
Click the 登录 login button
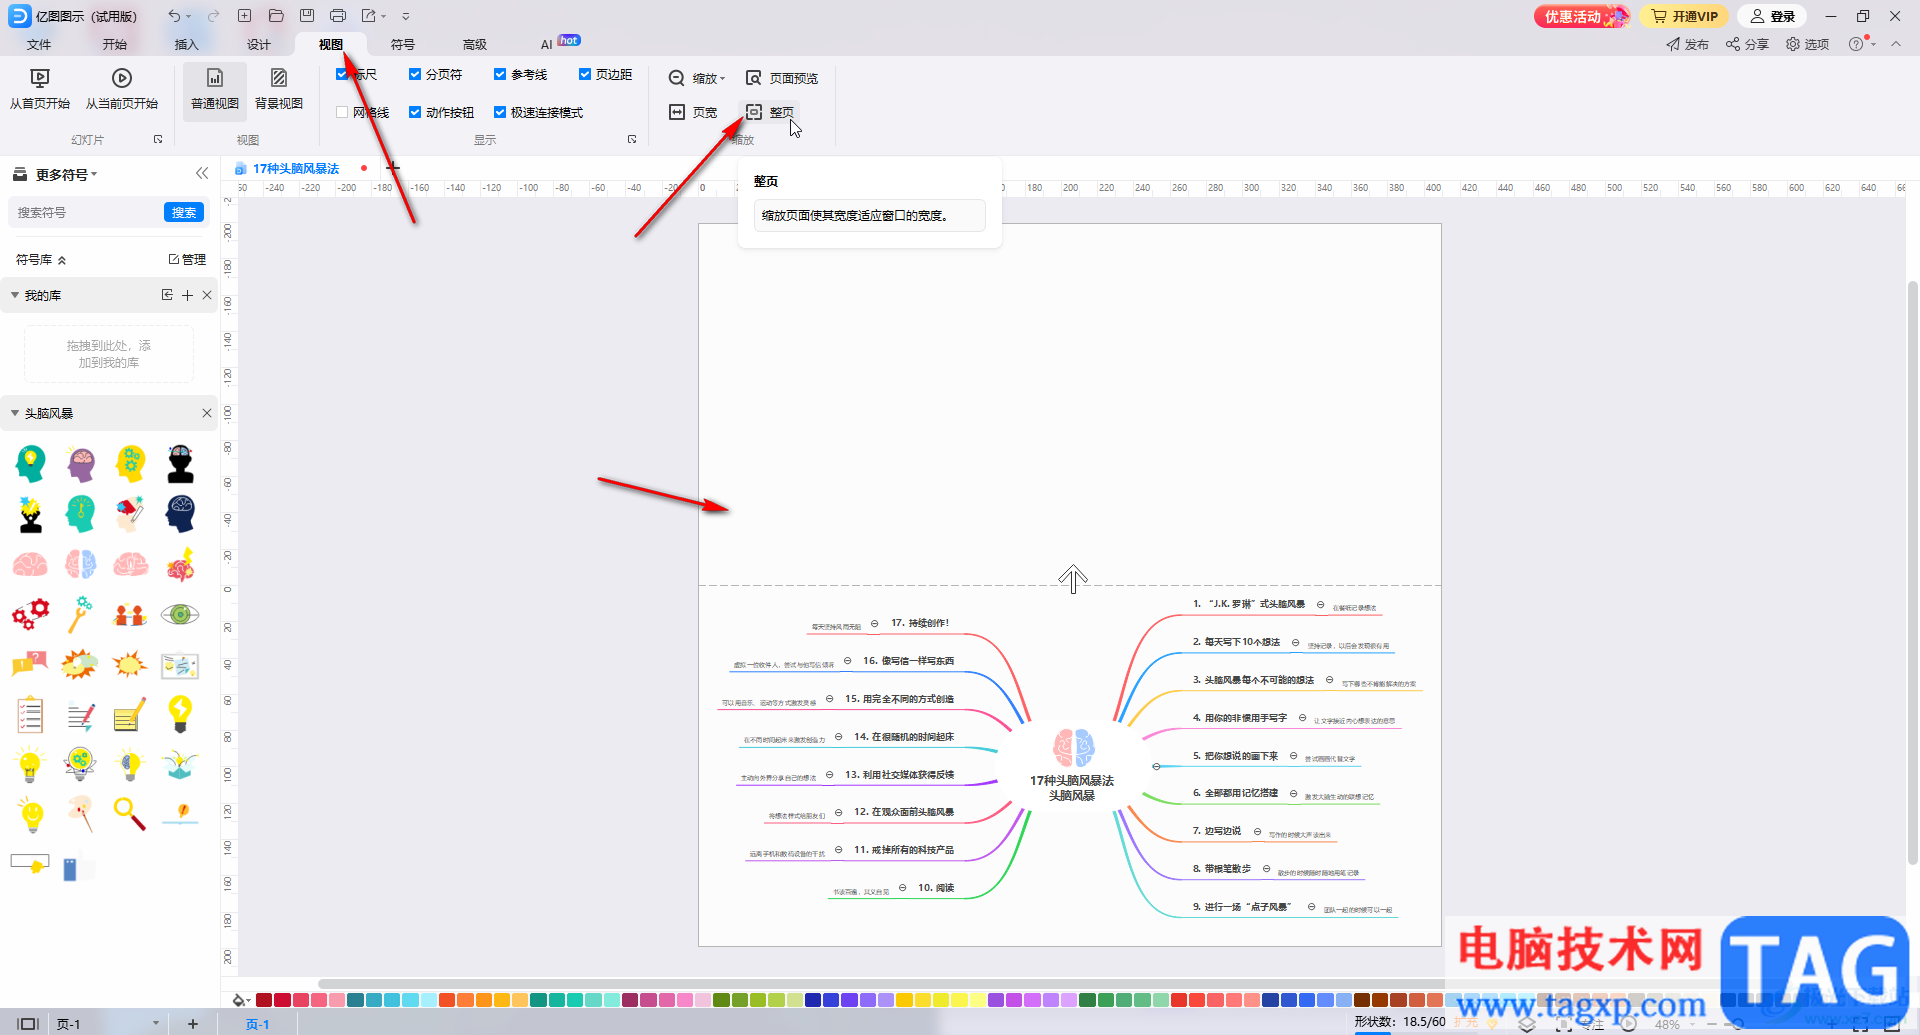pos(1773,16)
